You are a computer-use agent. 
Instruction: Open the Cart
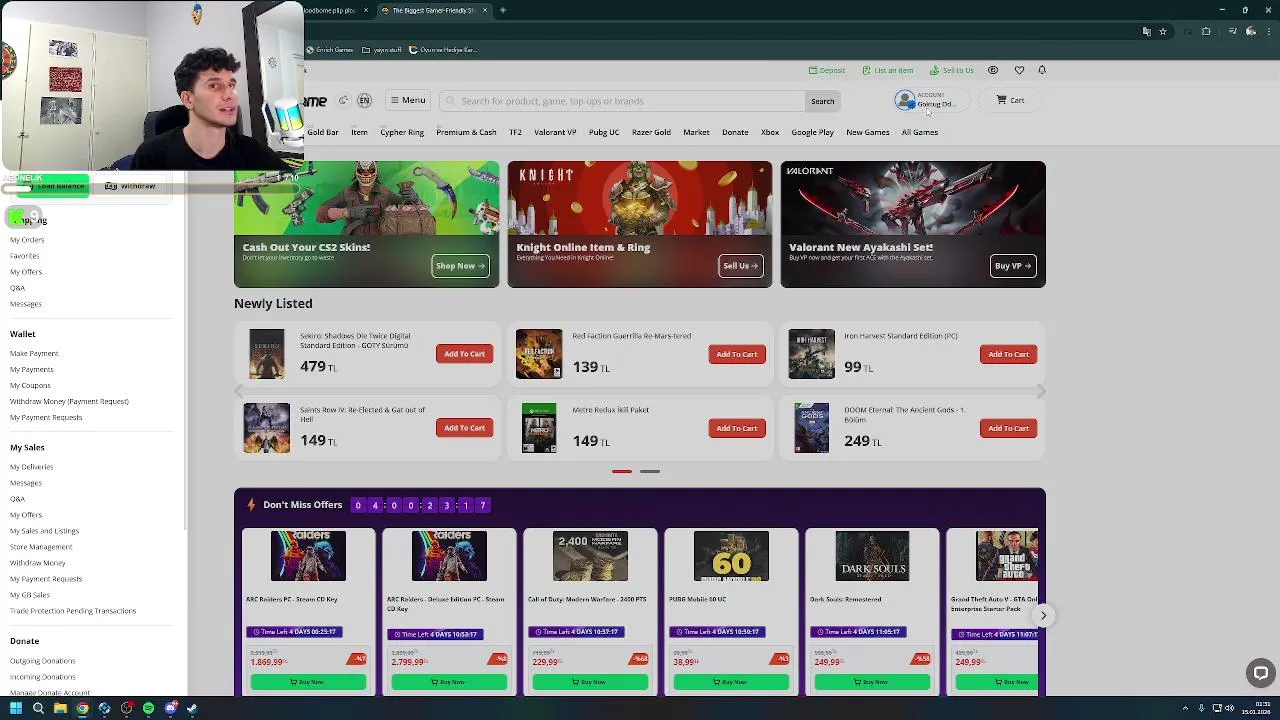(1010, 100)
